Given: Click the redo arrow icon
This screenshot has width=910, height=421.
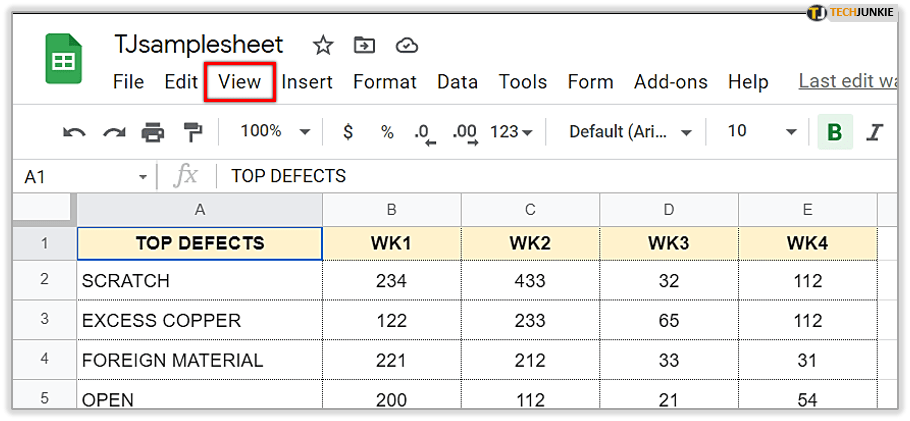Looking at the screenshot, I should click(113, 132).
